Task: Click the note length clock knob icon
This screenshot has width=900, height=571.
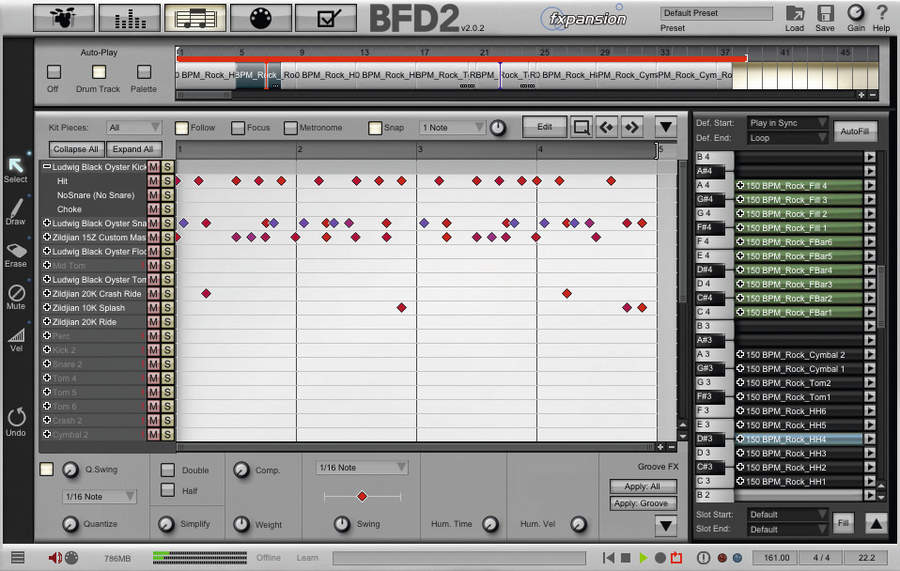Action: tap(498, 127)
